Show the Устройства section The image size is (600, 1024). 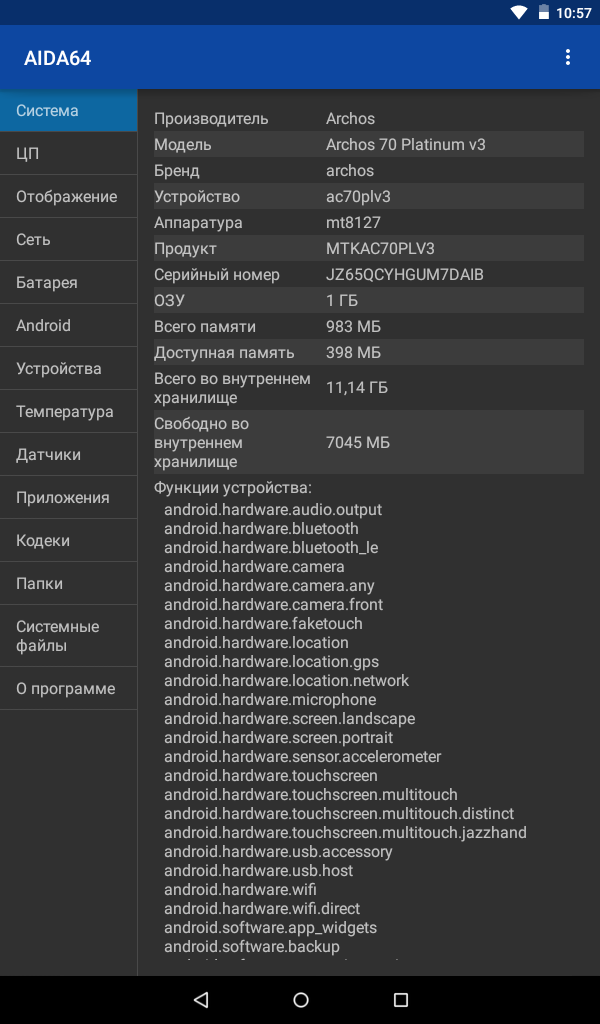tap(69, 368)
